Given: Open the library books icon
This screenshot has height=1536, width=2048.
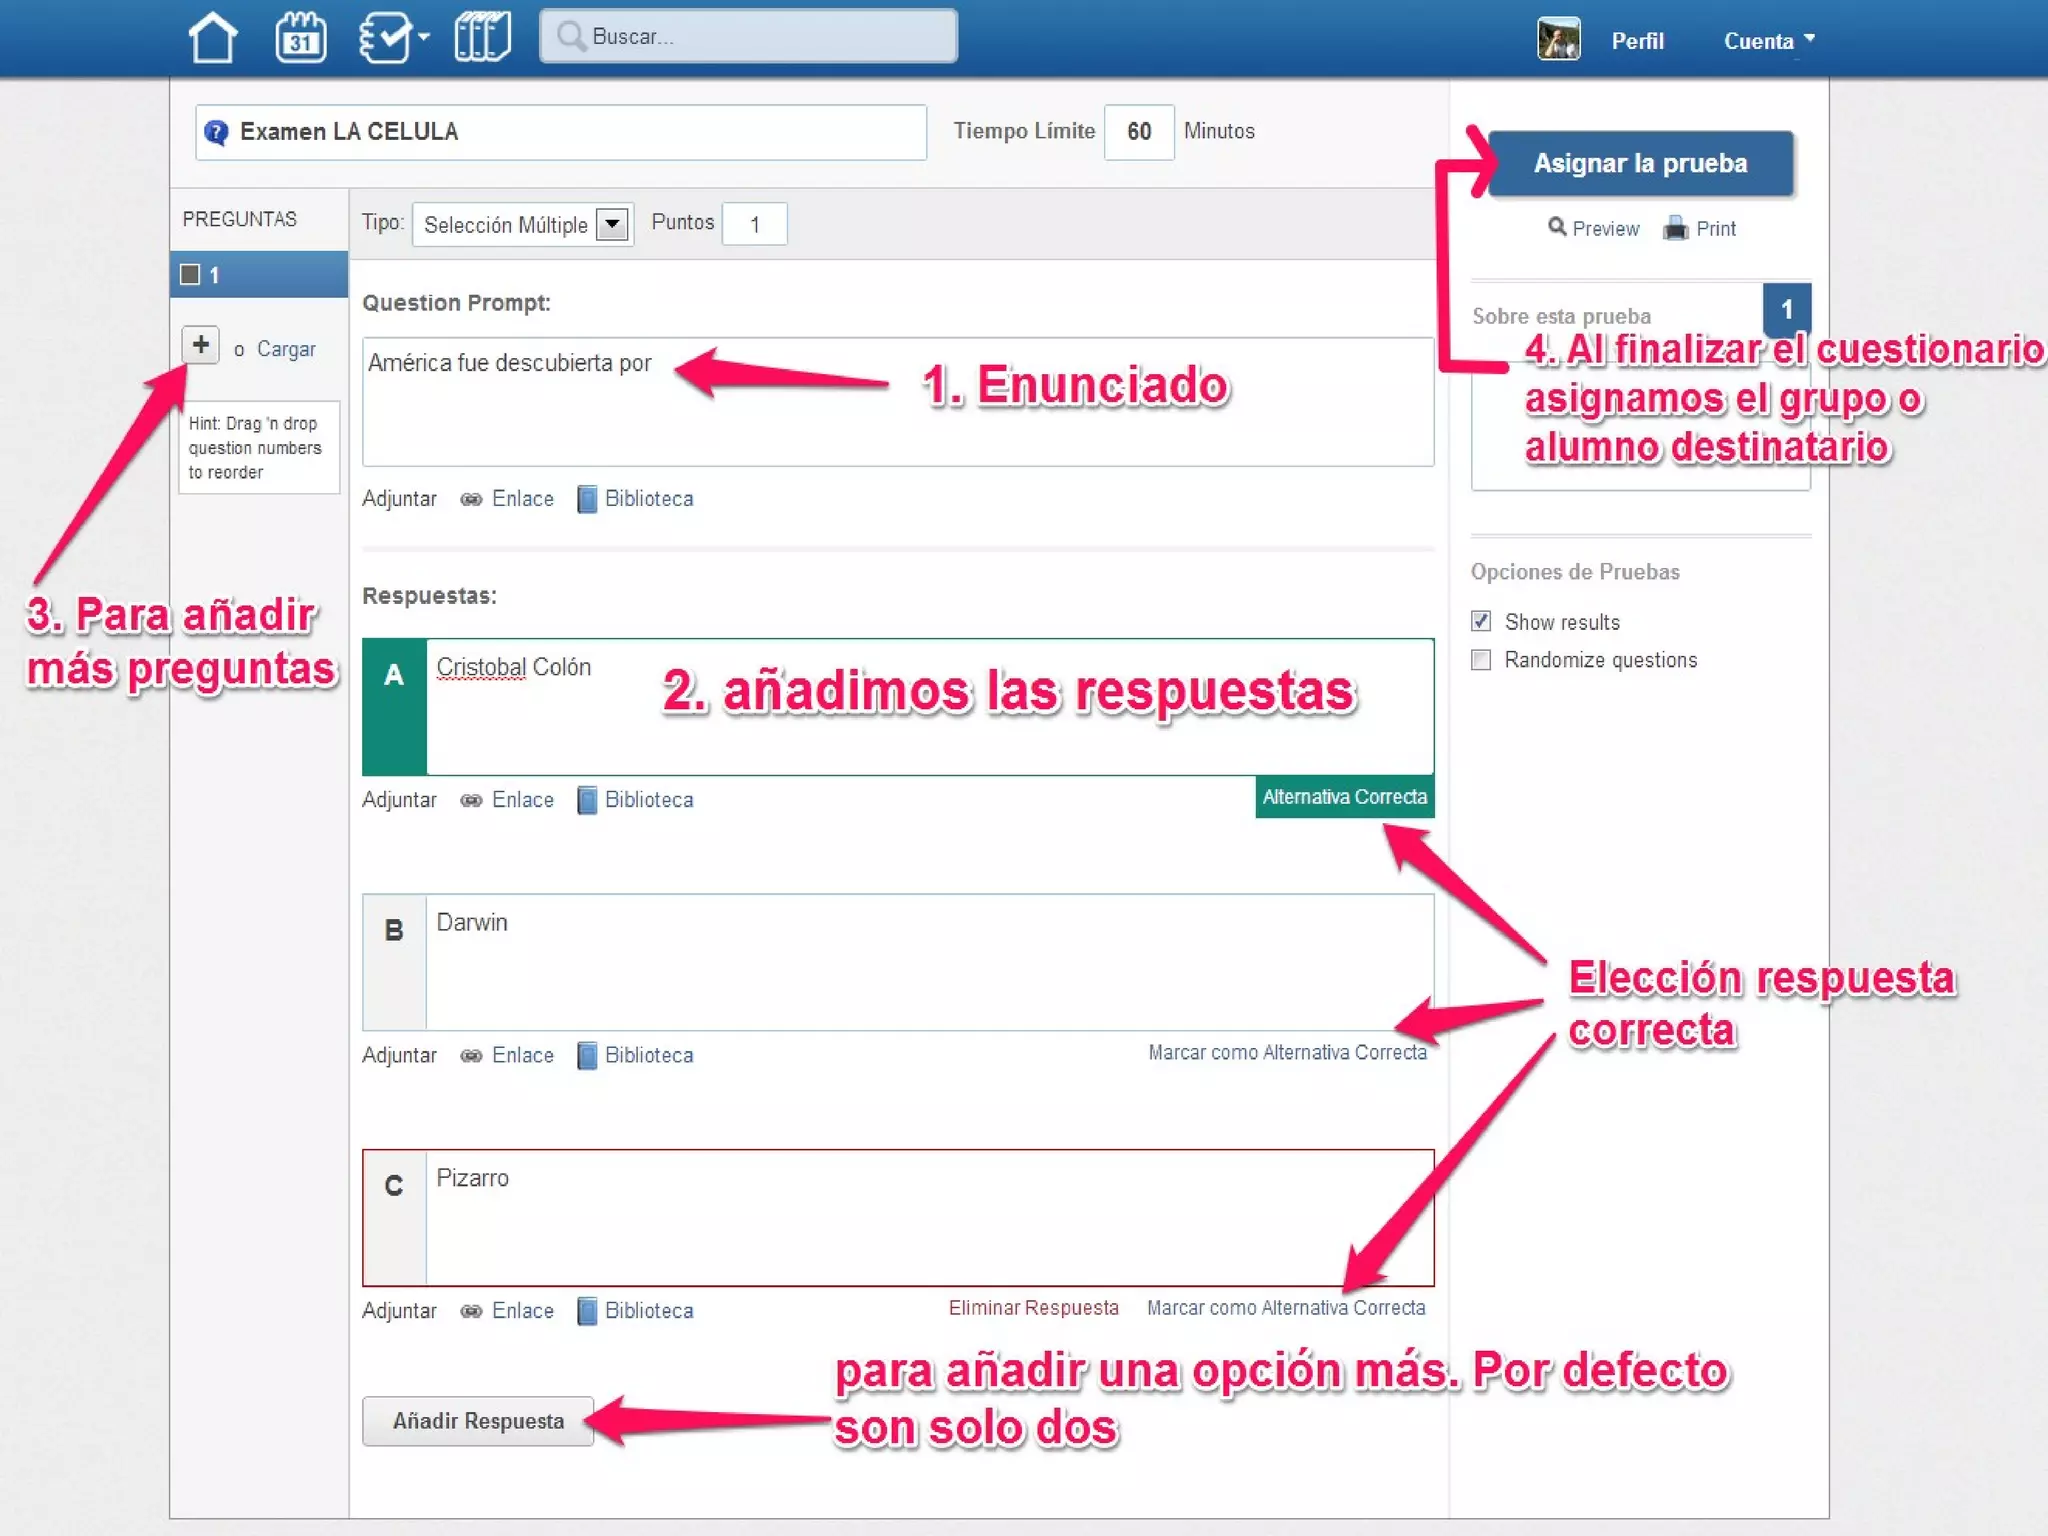Looking at the screenshot, I should click(482, 38).
